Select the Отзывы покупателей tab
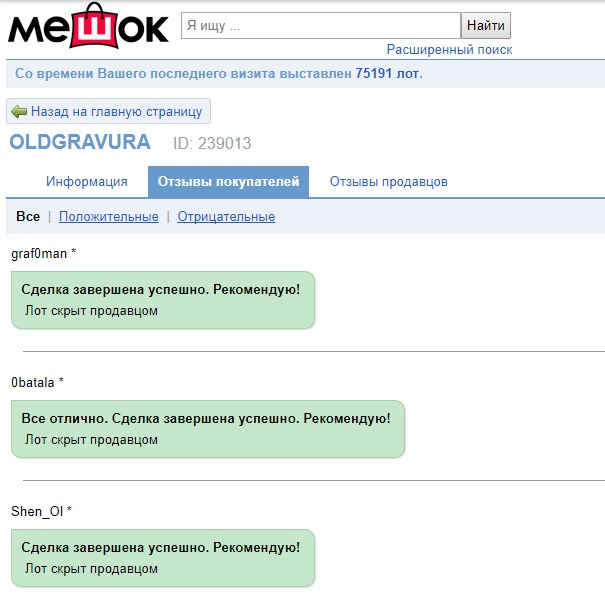 click(x=228, y=181)
